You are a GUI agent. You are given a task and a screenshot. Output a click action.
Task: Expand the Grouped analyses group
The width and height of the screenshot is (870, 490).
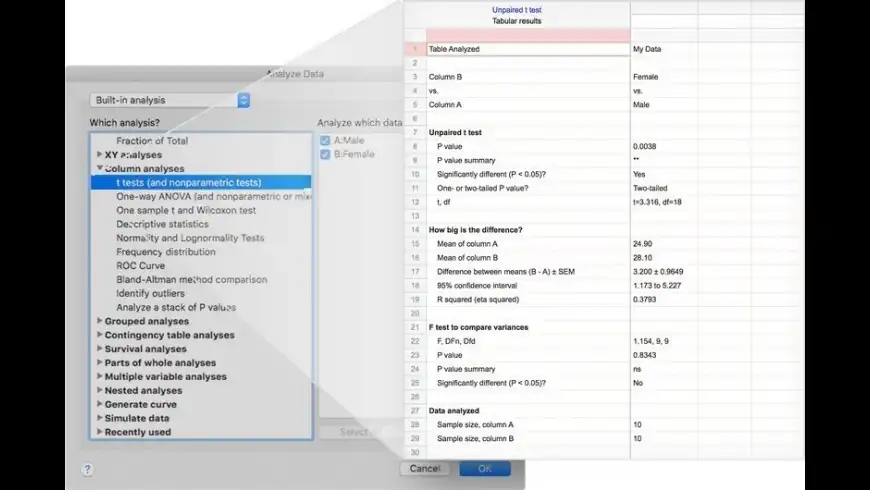click(99, 321)
